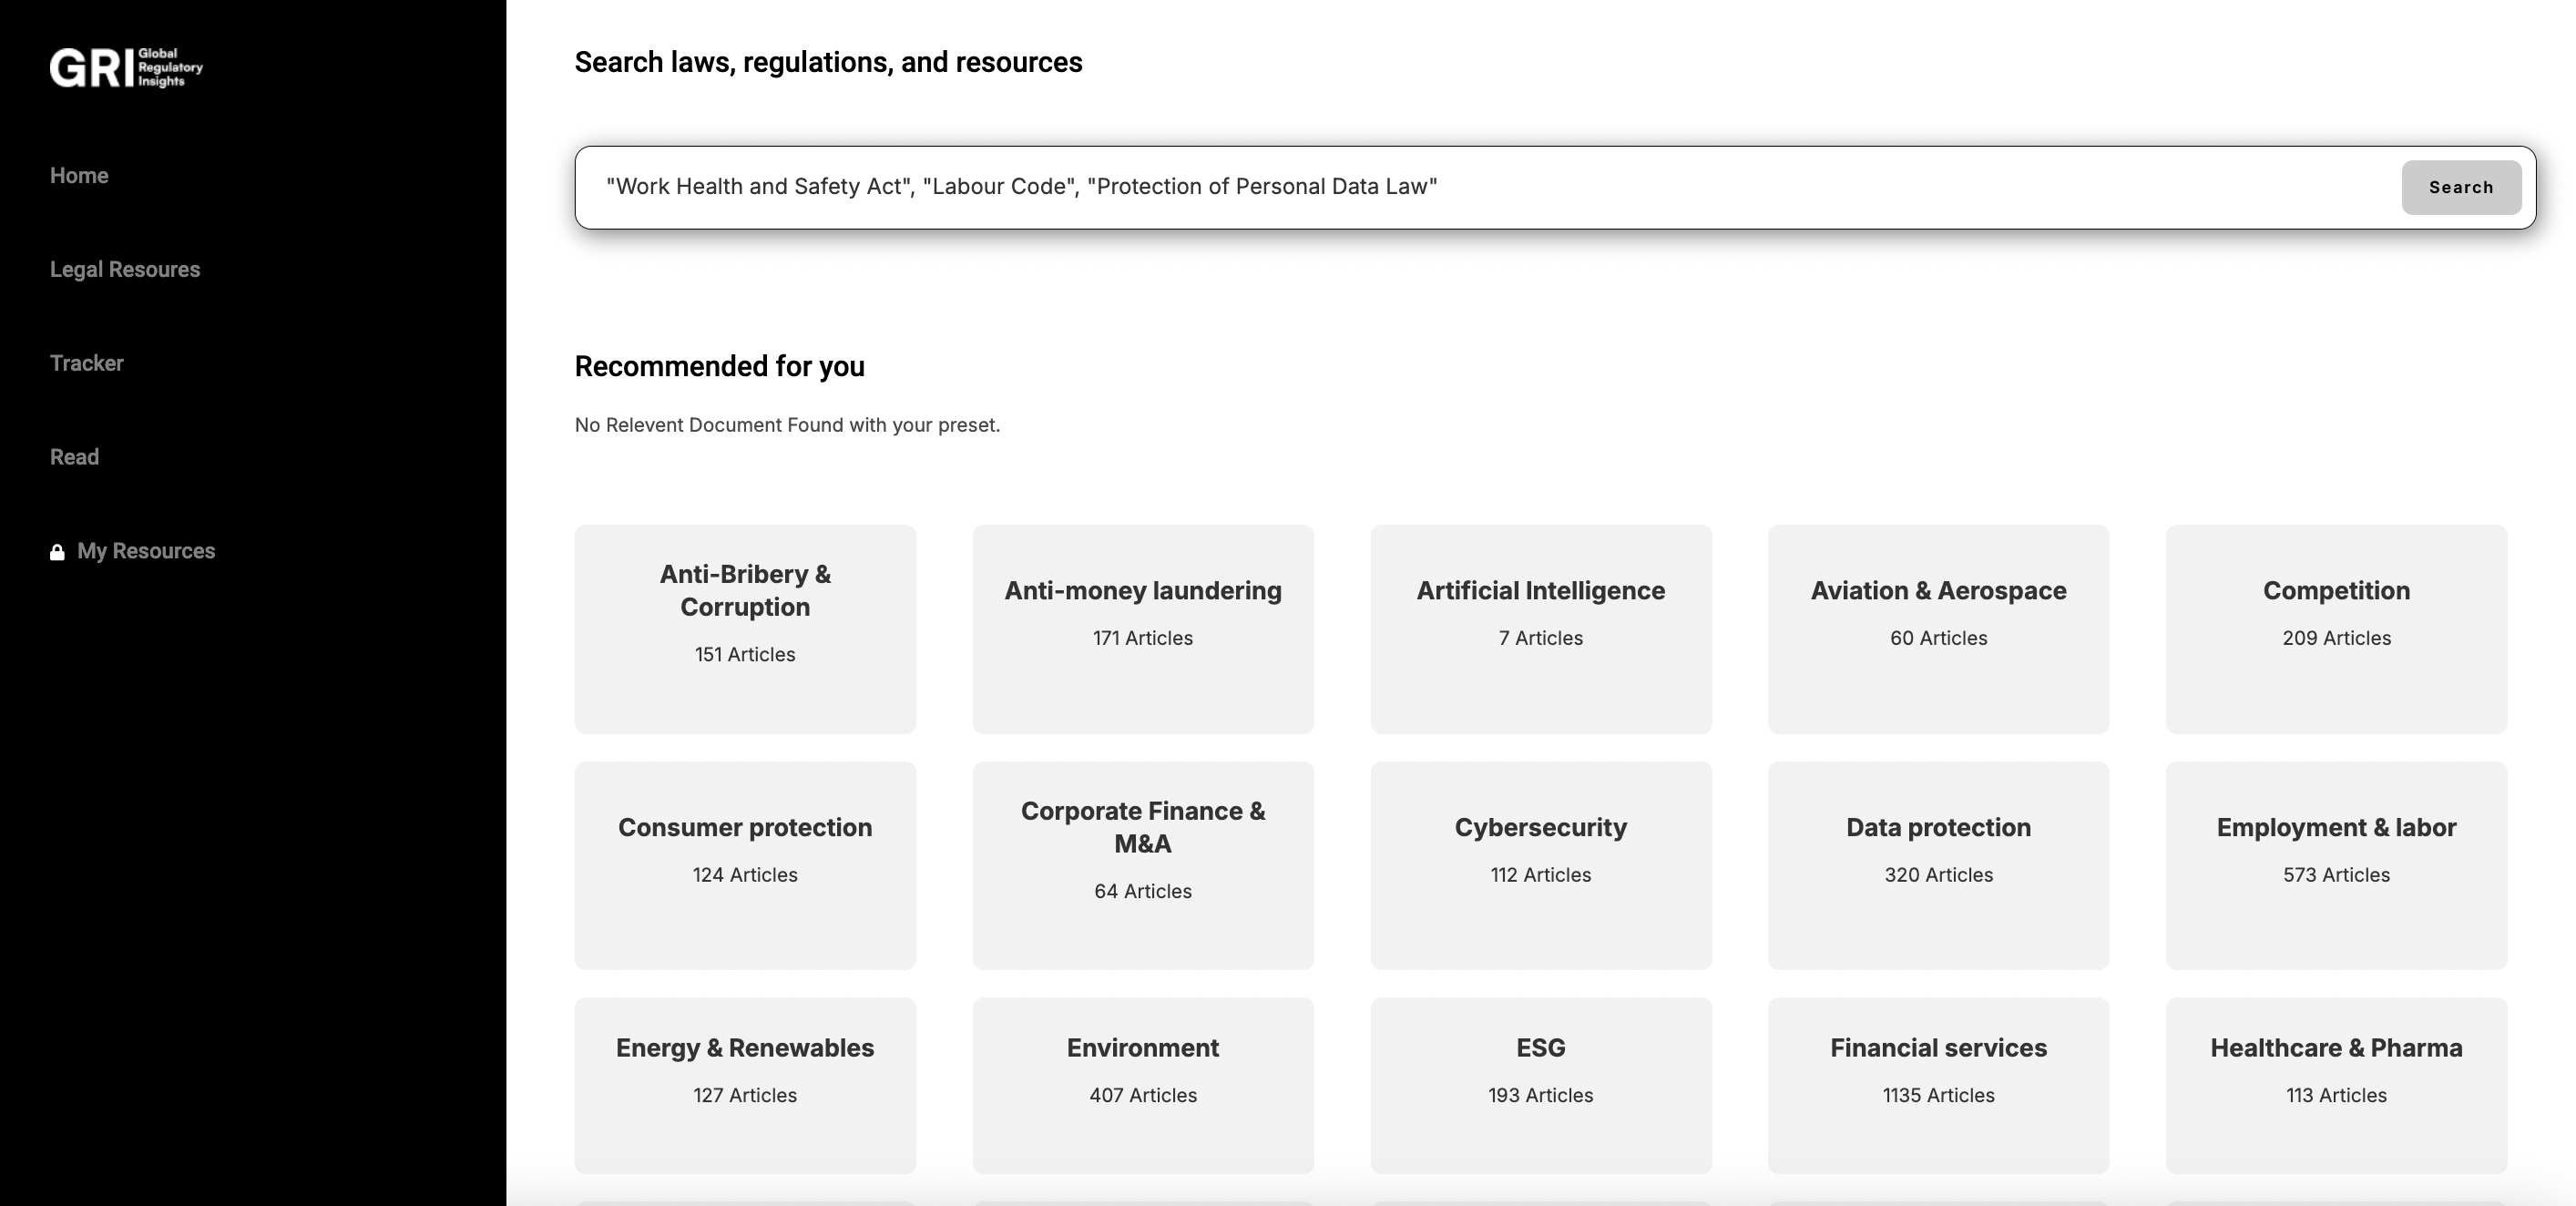Select the Read sidebar item
Viewport: 2576px width, 1206px height.
74,457
